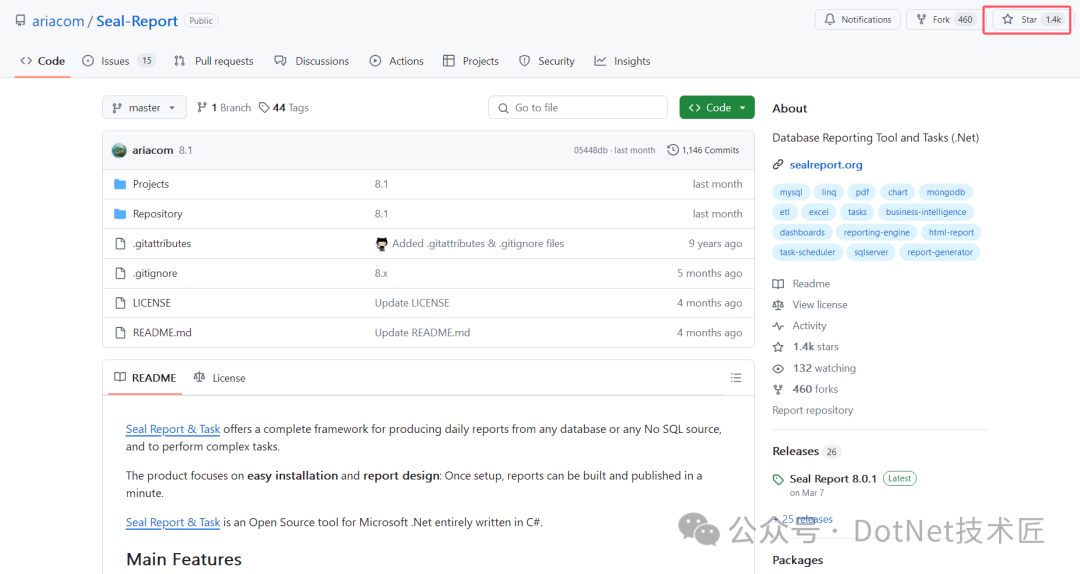Screen dimensions: 1080x574
Task: Fork the repository using Fork button
Action: pos(944,20)
